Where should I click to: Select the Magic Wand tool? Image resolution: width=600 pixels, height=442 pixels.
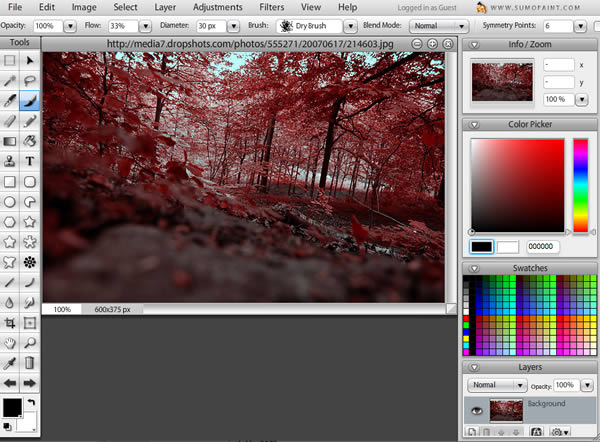(x=10, y=80)
